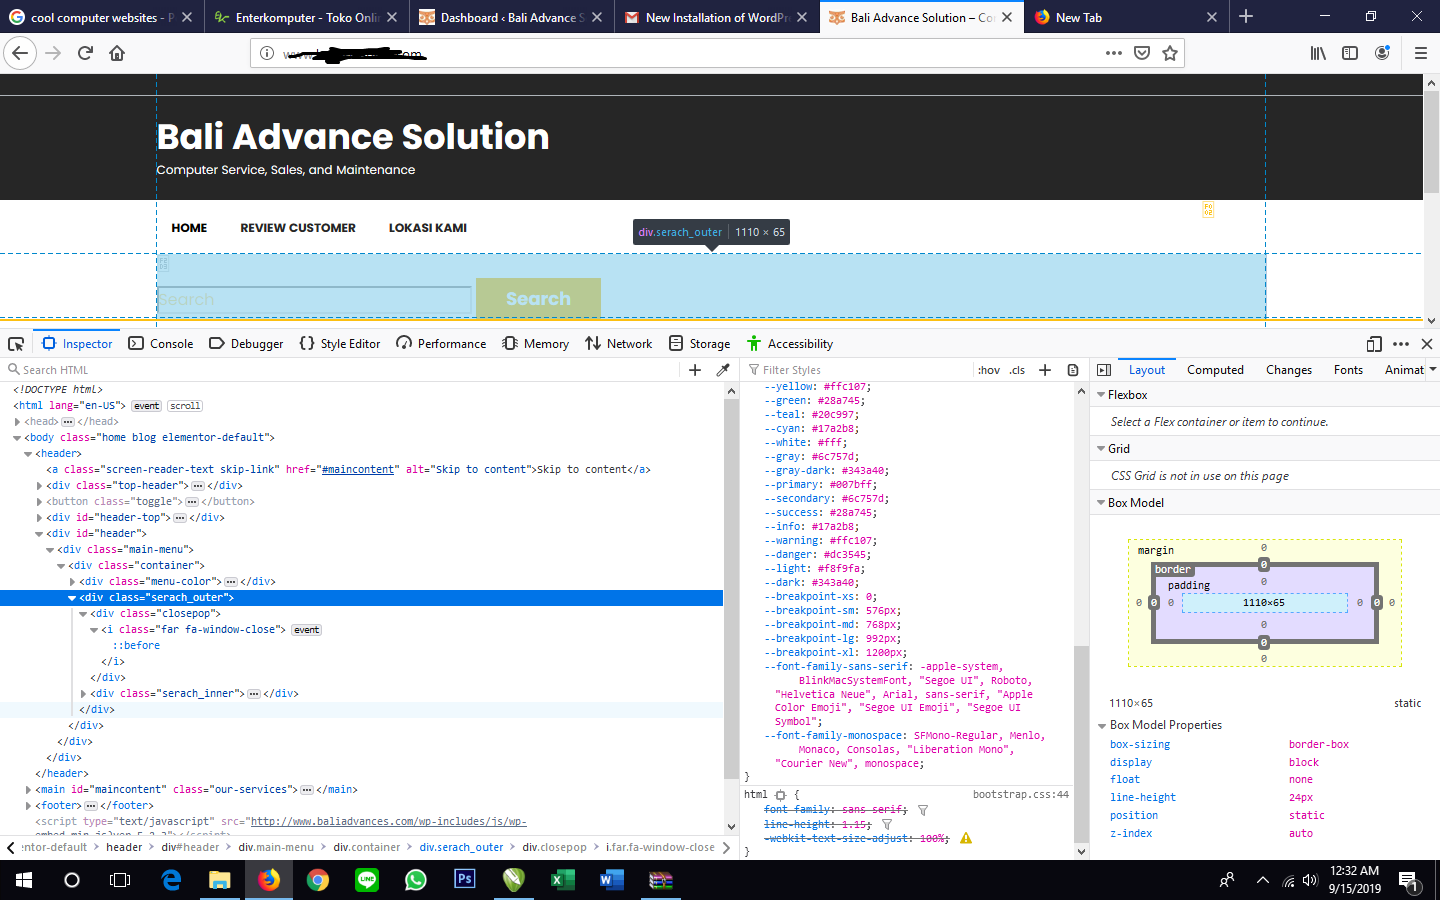Open Photoshop from the taskbar

coord(465,879)
